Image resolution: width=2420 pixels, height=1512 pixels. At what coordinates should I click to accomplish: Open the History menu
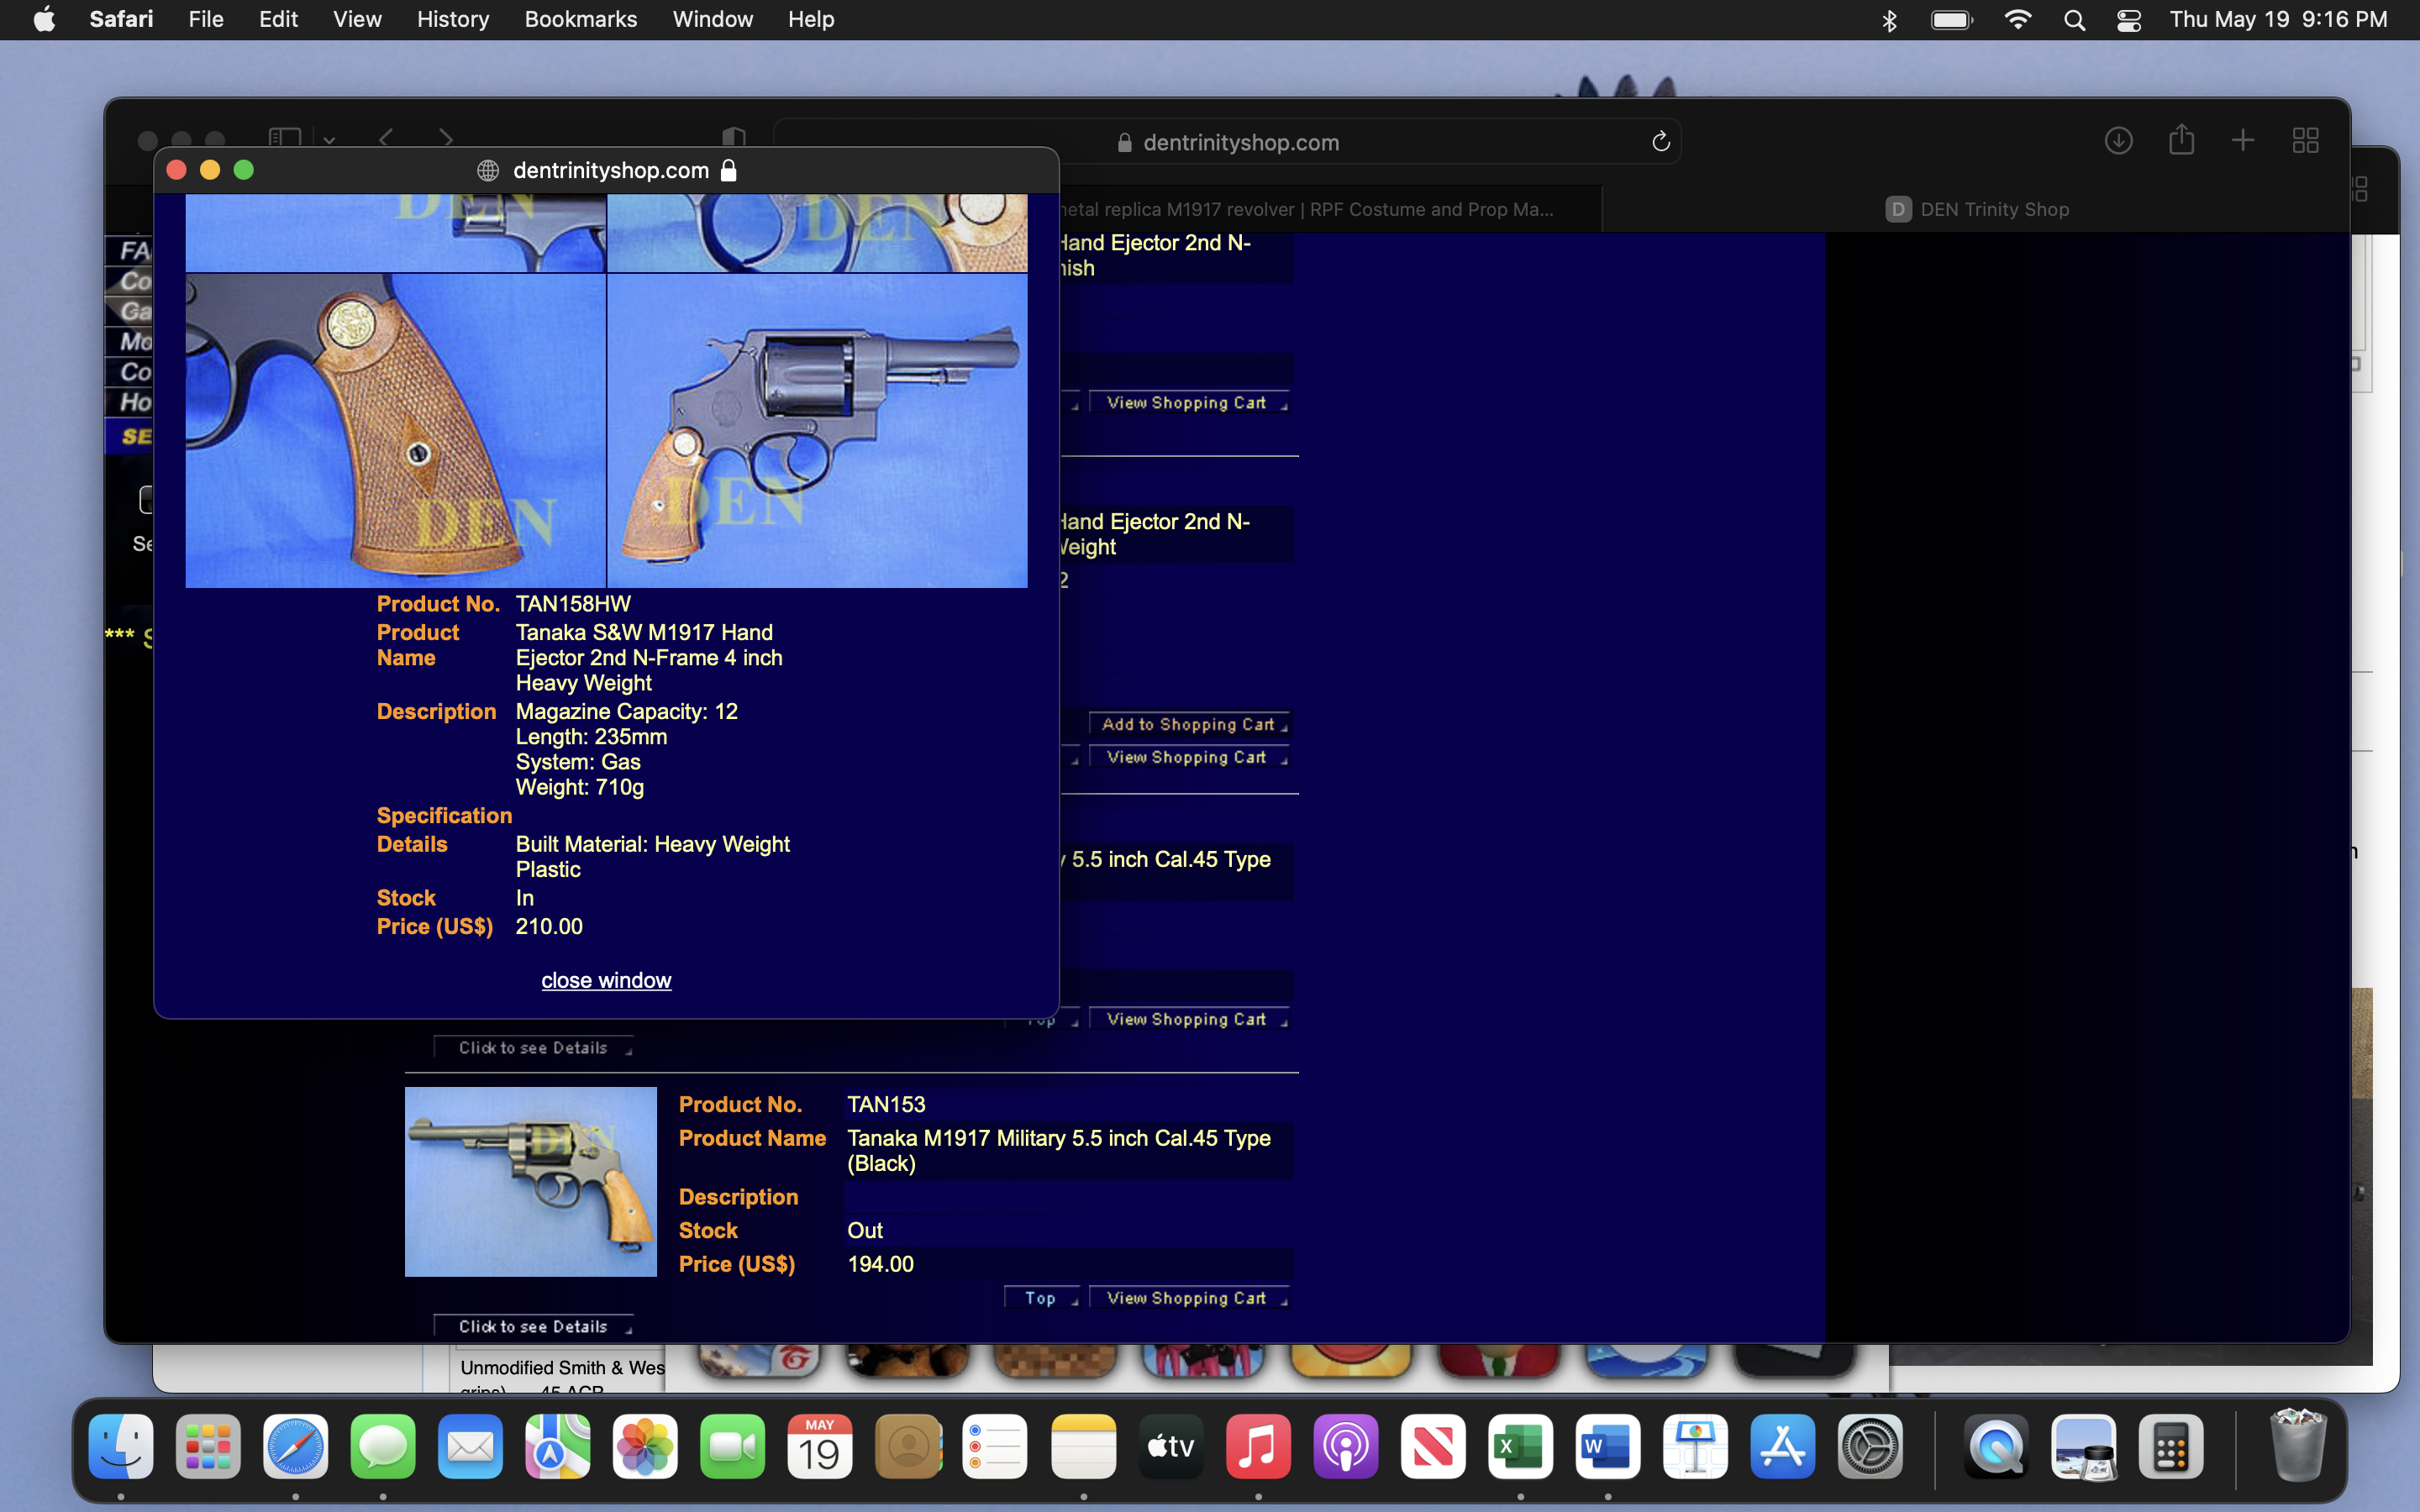(x=453, y=19)
